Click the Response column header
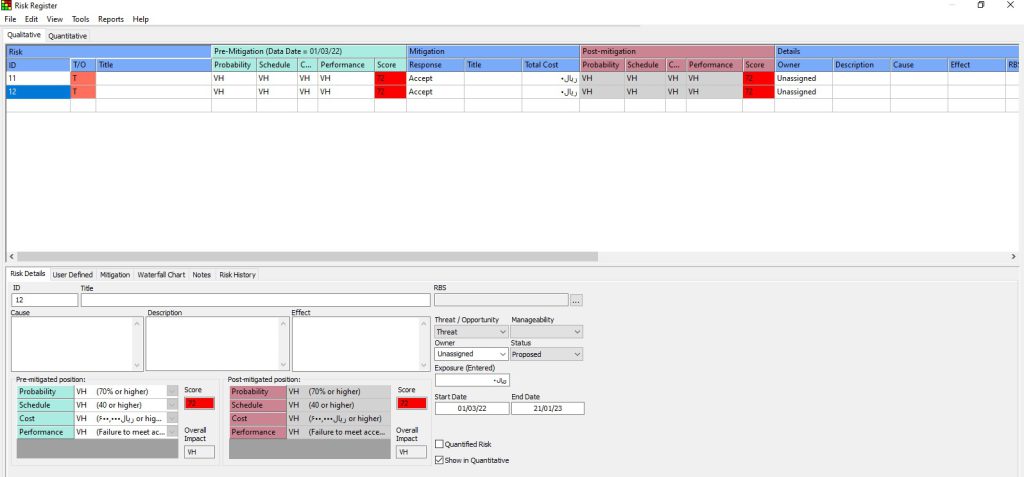This screenshot has width=1024, height=477. [x=435, y=65]
